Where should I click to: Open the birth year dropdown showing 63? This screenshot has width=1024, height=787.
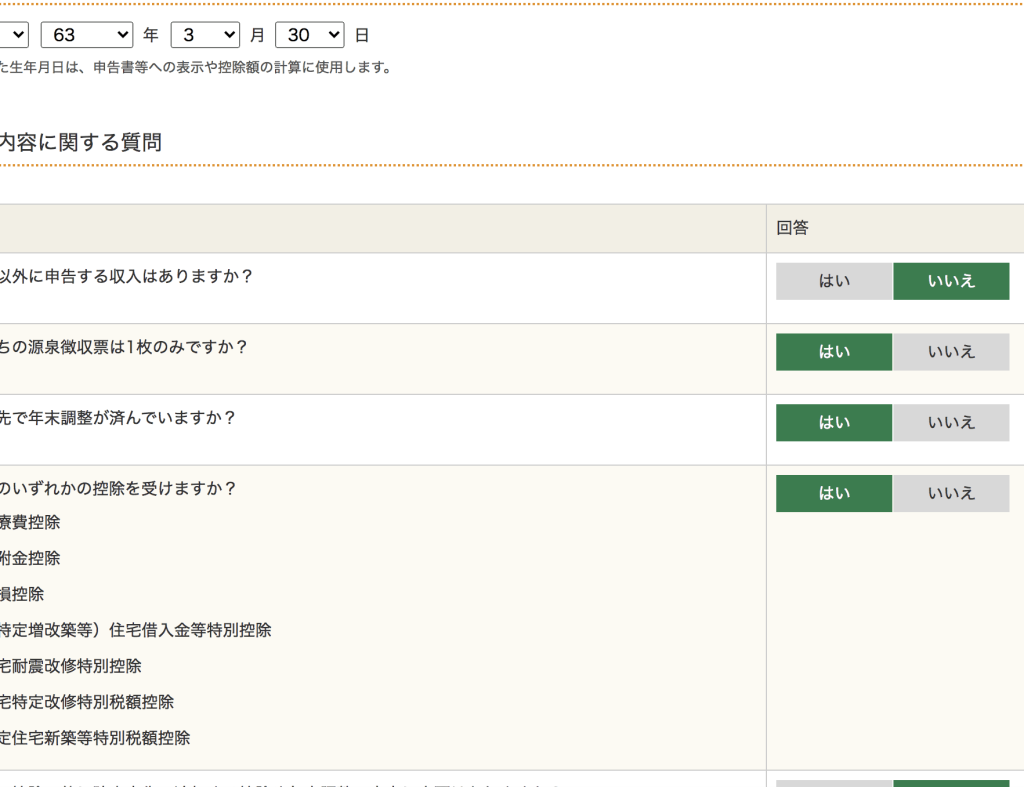(x=87, y=35)
